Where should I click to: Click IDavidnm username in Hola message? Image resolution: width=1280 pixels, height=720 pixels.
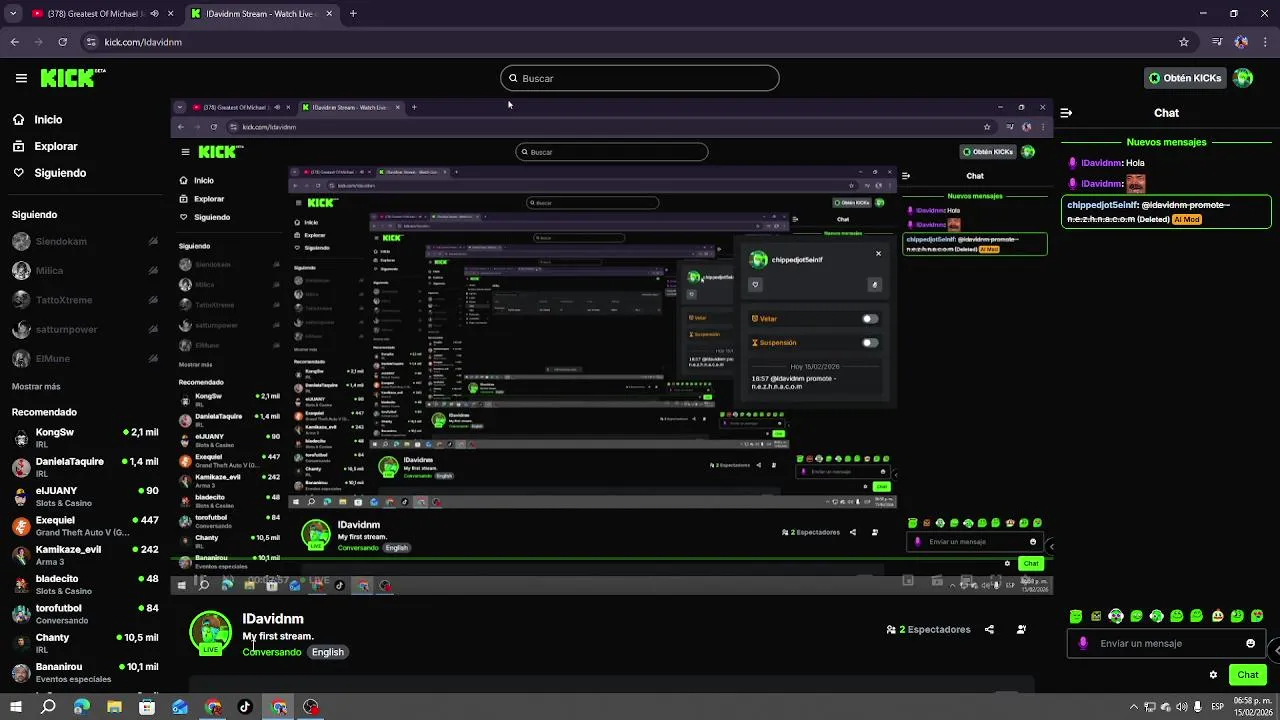tap(1102, 163)
